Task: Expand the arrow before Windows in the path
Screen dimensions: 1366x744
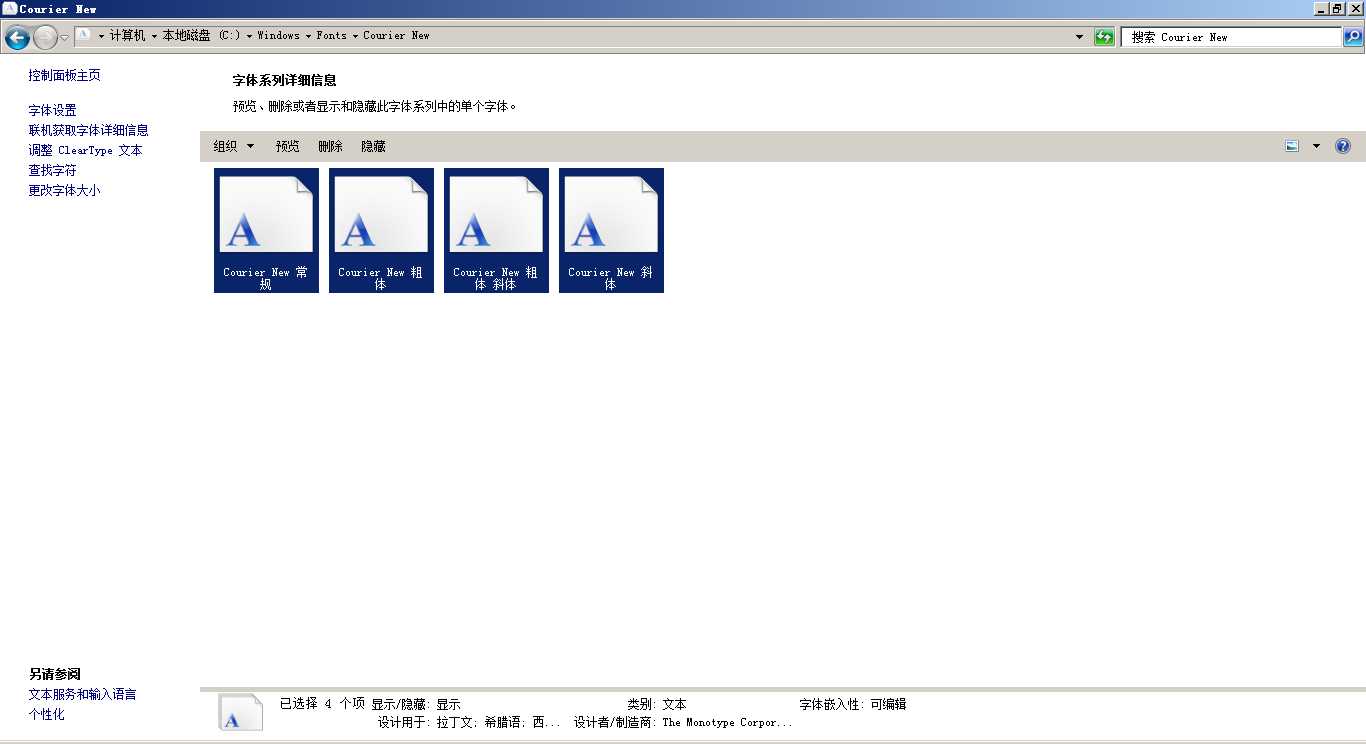Action: click(249, 36)
